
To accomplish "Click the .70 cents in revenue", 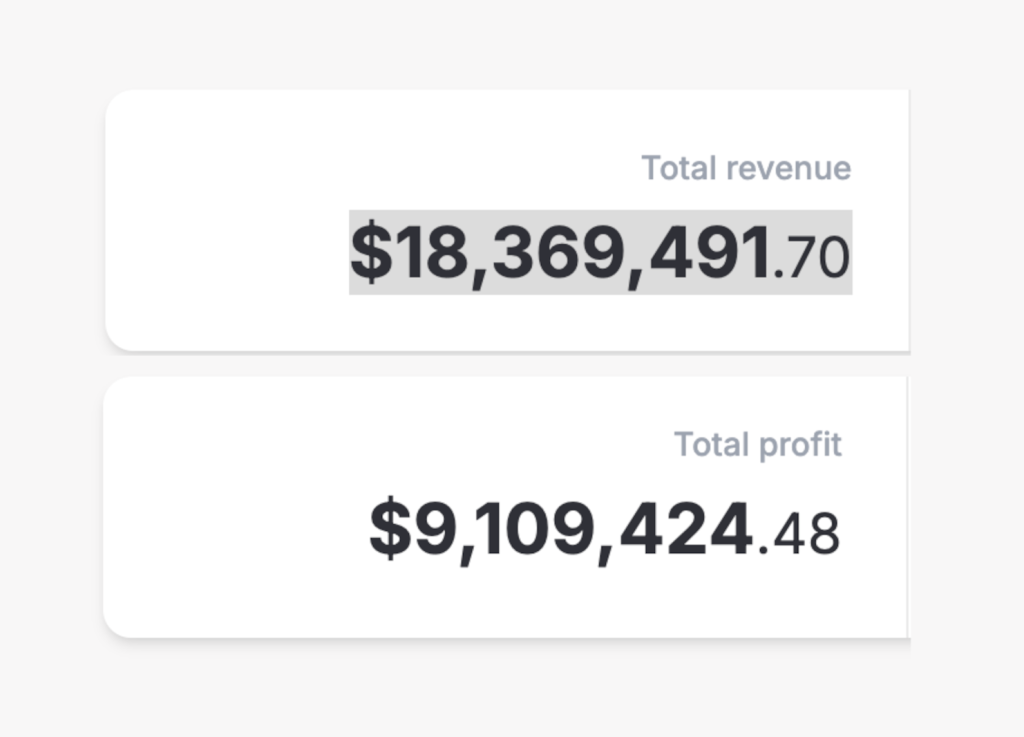I will (814, 256).
